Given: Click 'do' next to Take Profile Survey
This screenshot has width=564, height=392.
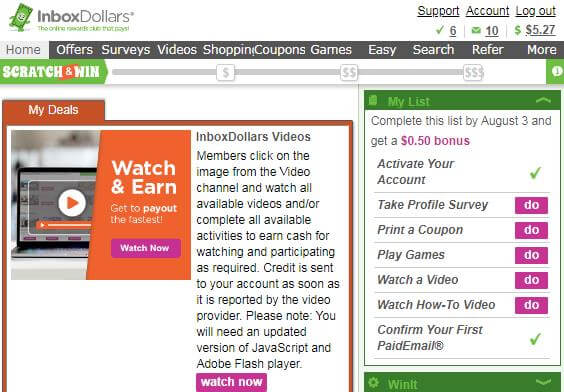Looking at the screenshot, I should 531,205.
